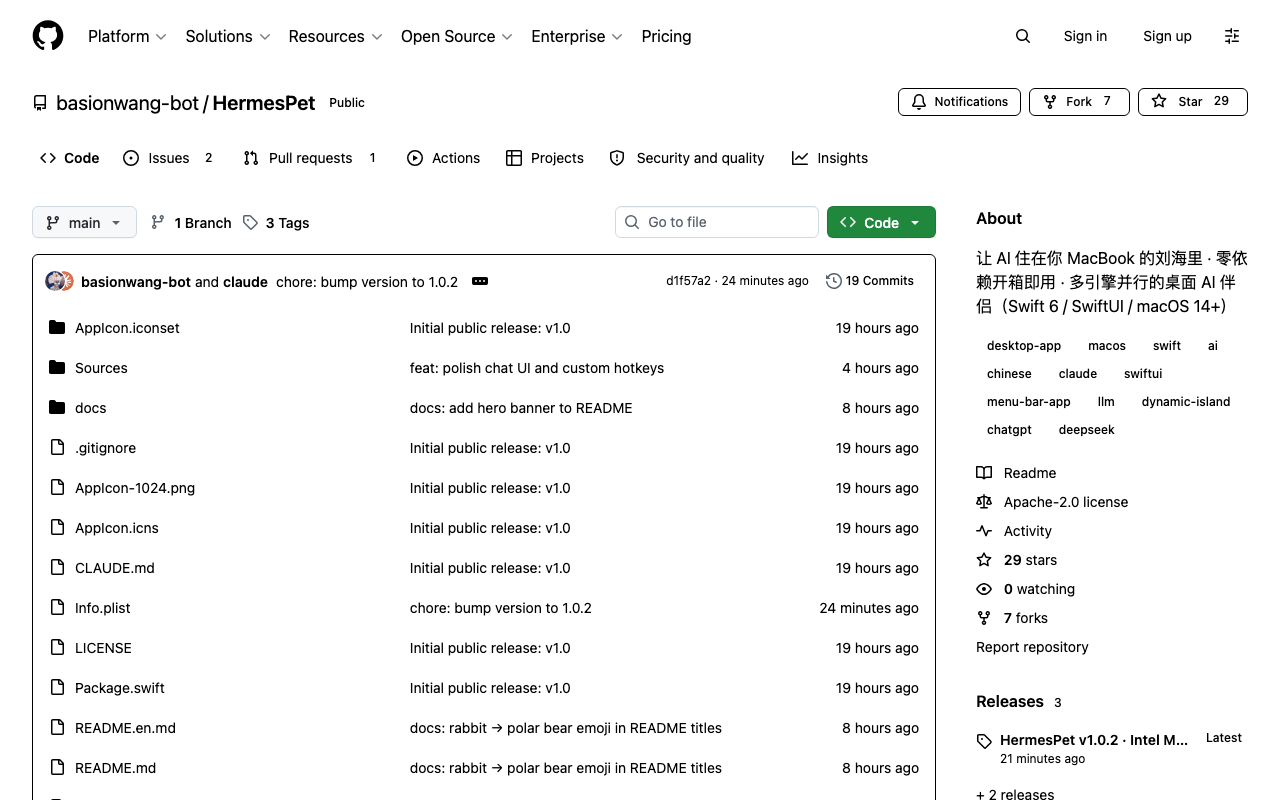Focus the Go to file search field
Viewport: 1280px width, 800px height.
[x=717, y=222]
